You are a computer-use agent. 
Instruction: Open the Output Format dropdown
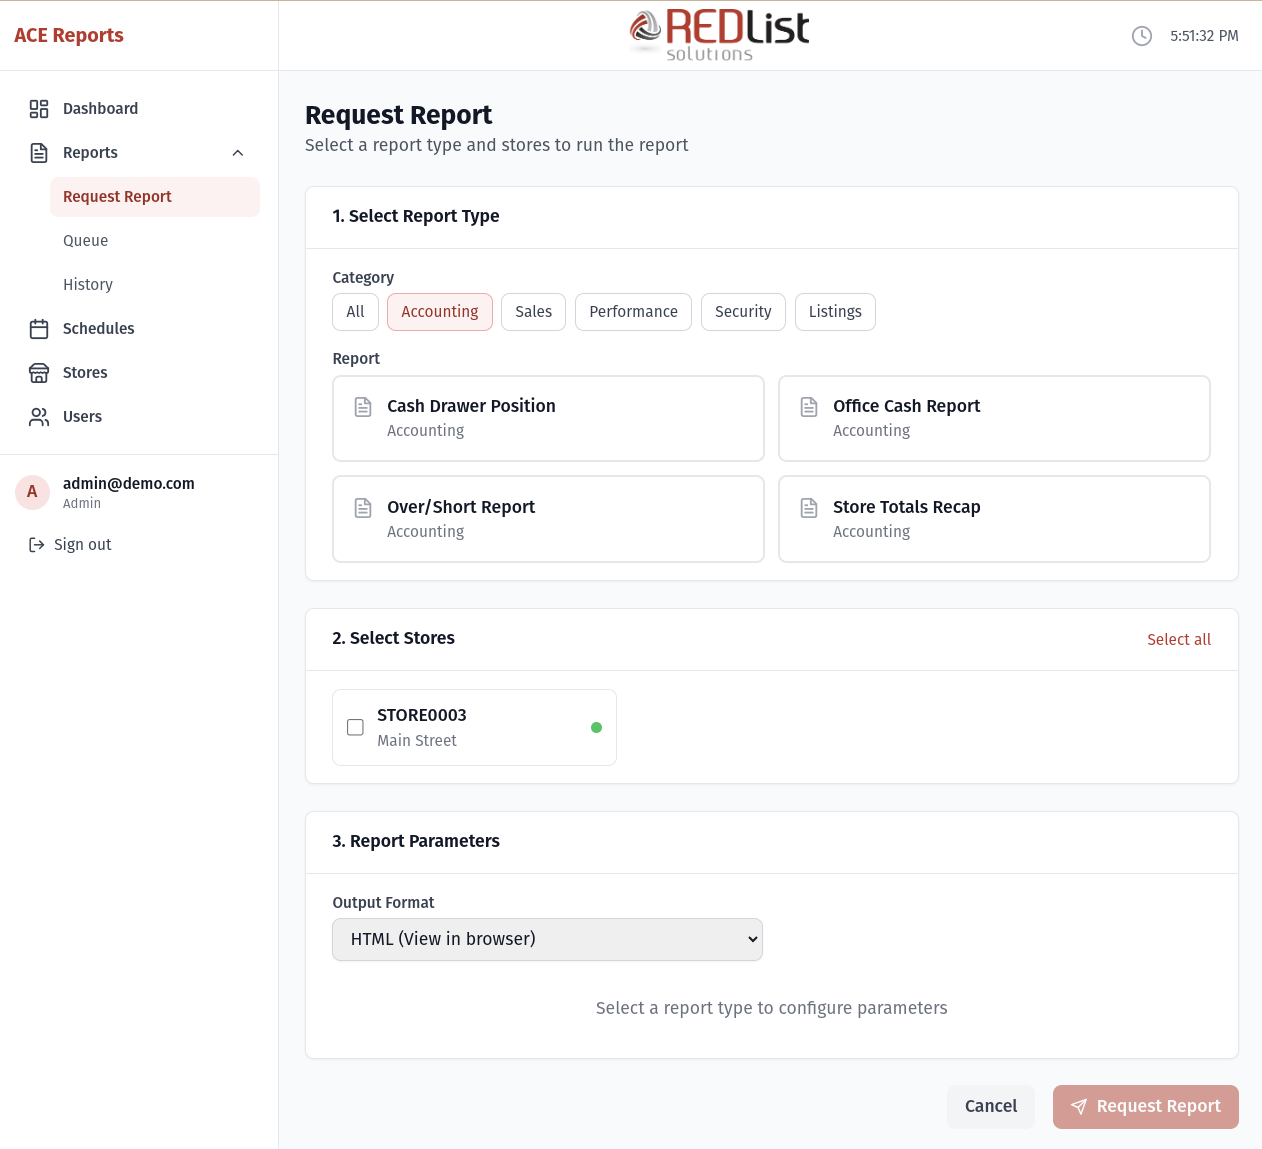[x=547, y=939]
